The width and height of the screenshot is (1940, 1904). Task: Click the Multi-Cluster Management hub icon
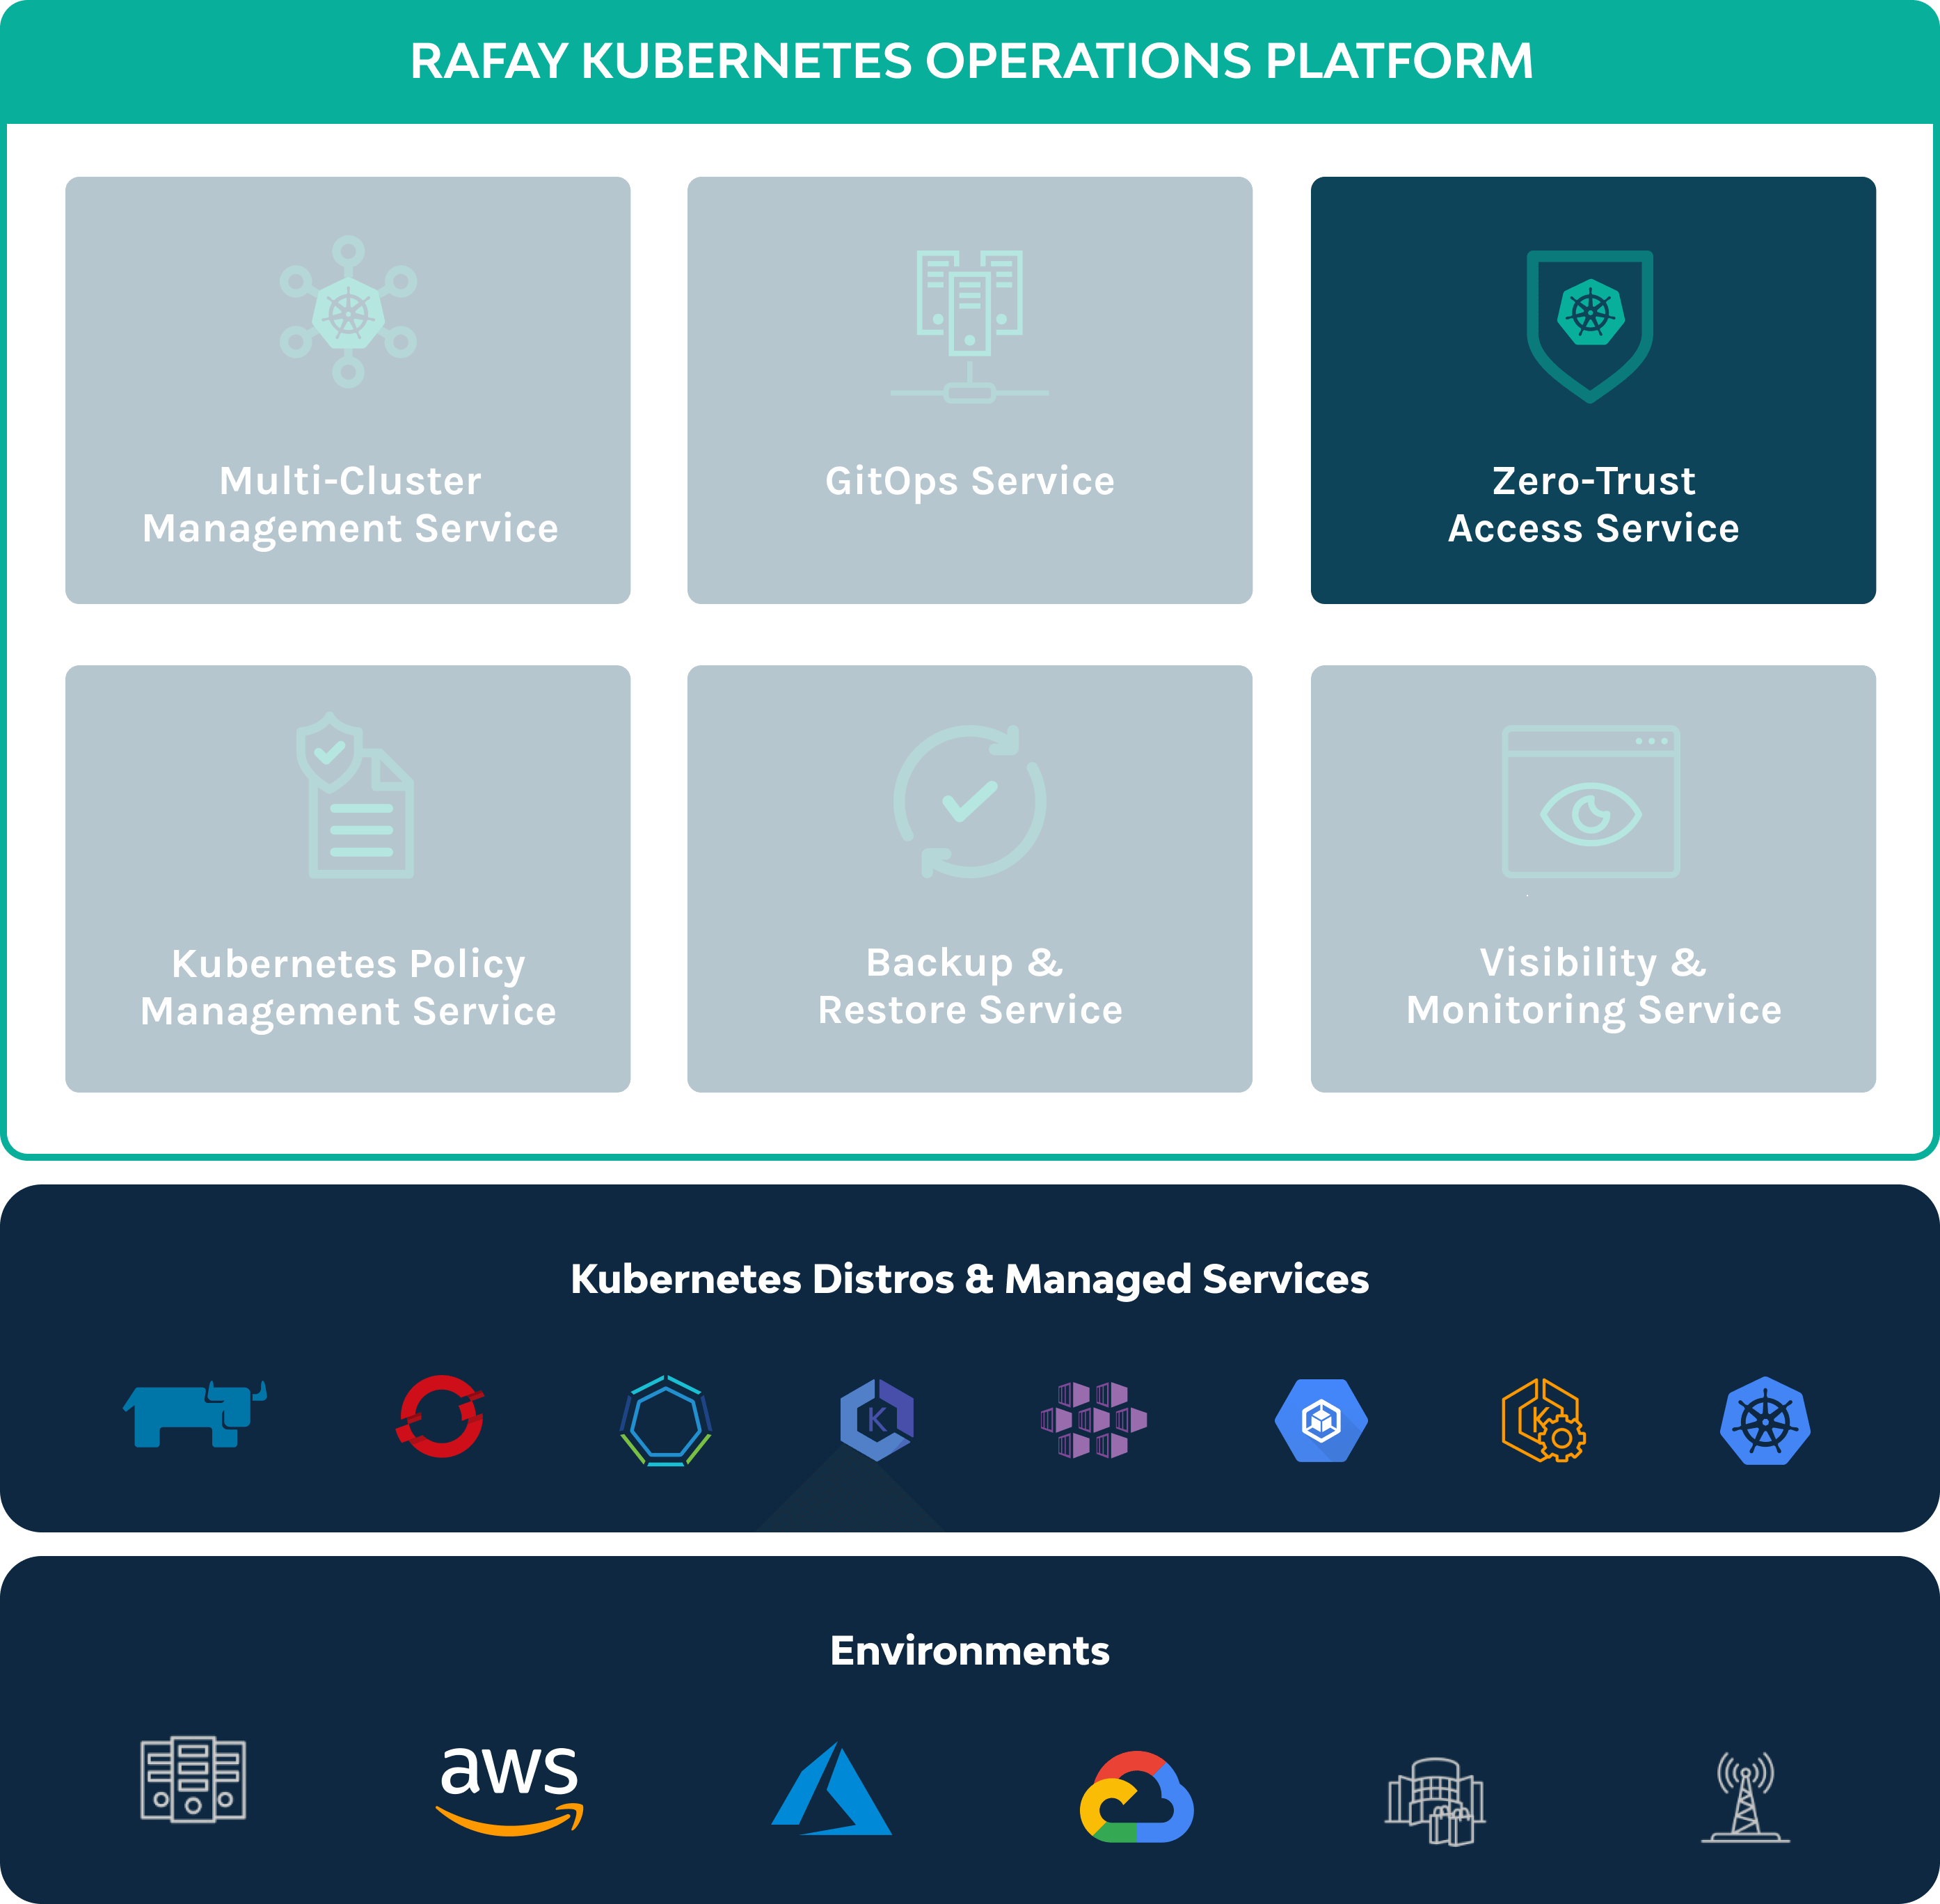pos(348,312)
